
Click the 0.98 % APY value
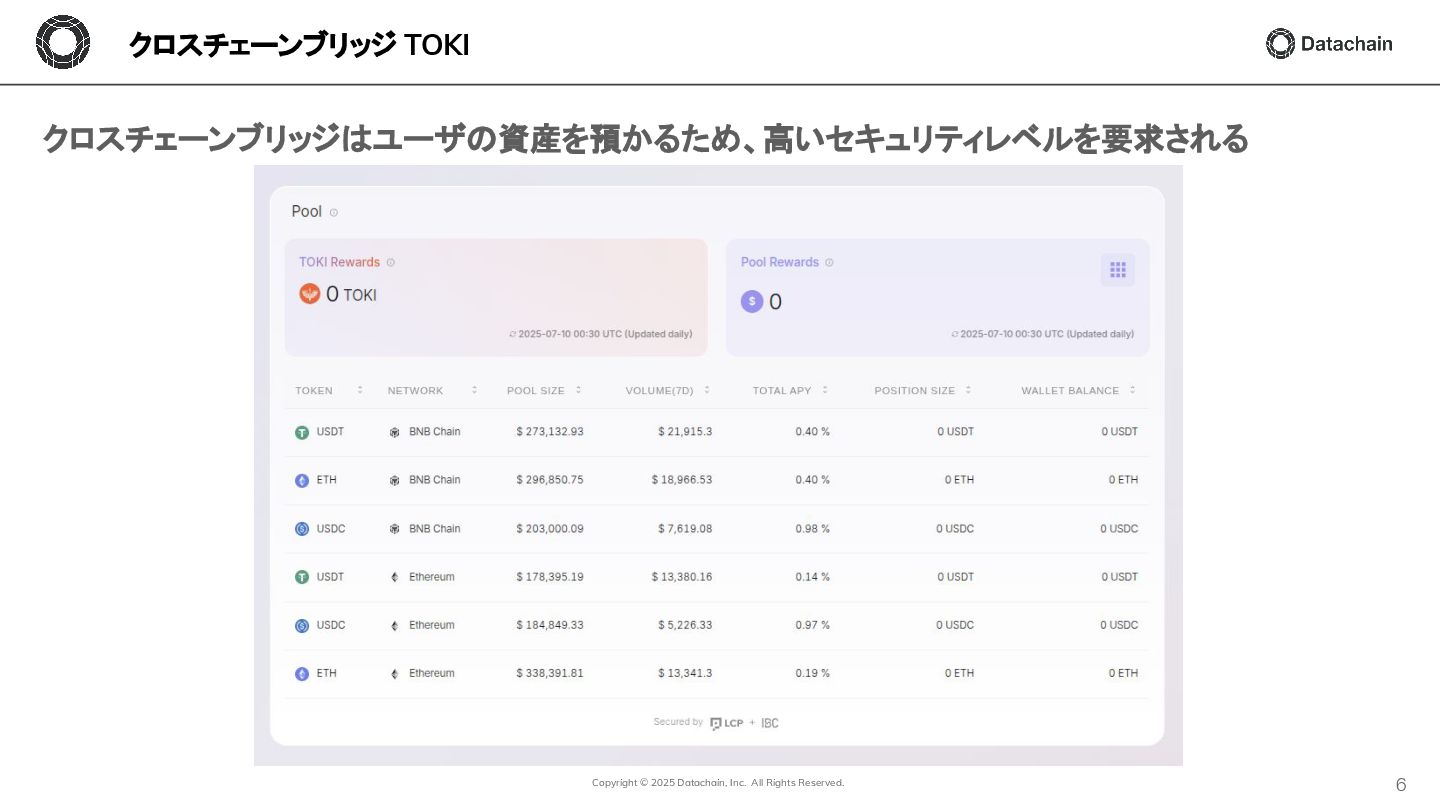pos(813,529)
